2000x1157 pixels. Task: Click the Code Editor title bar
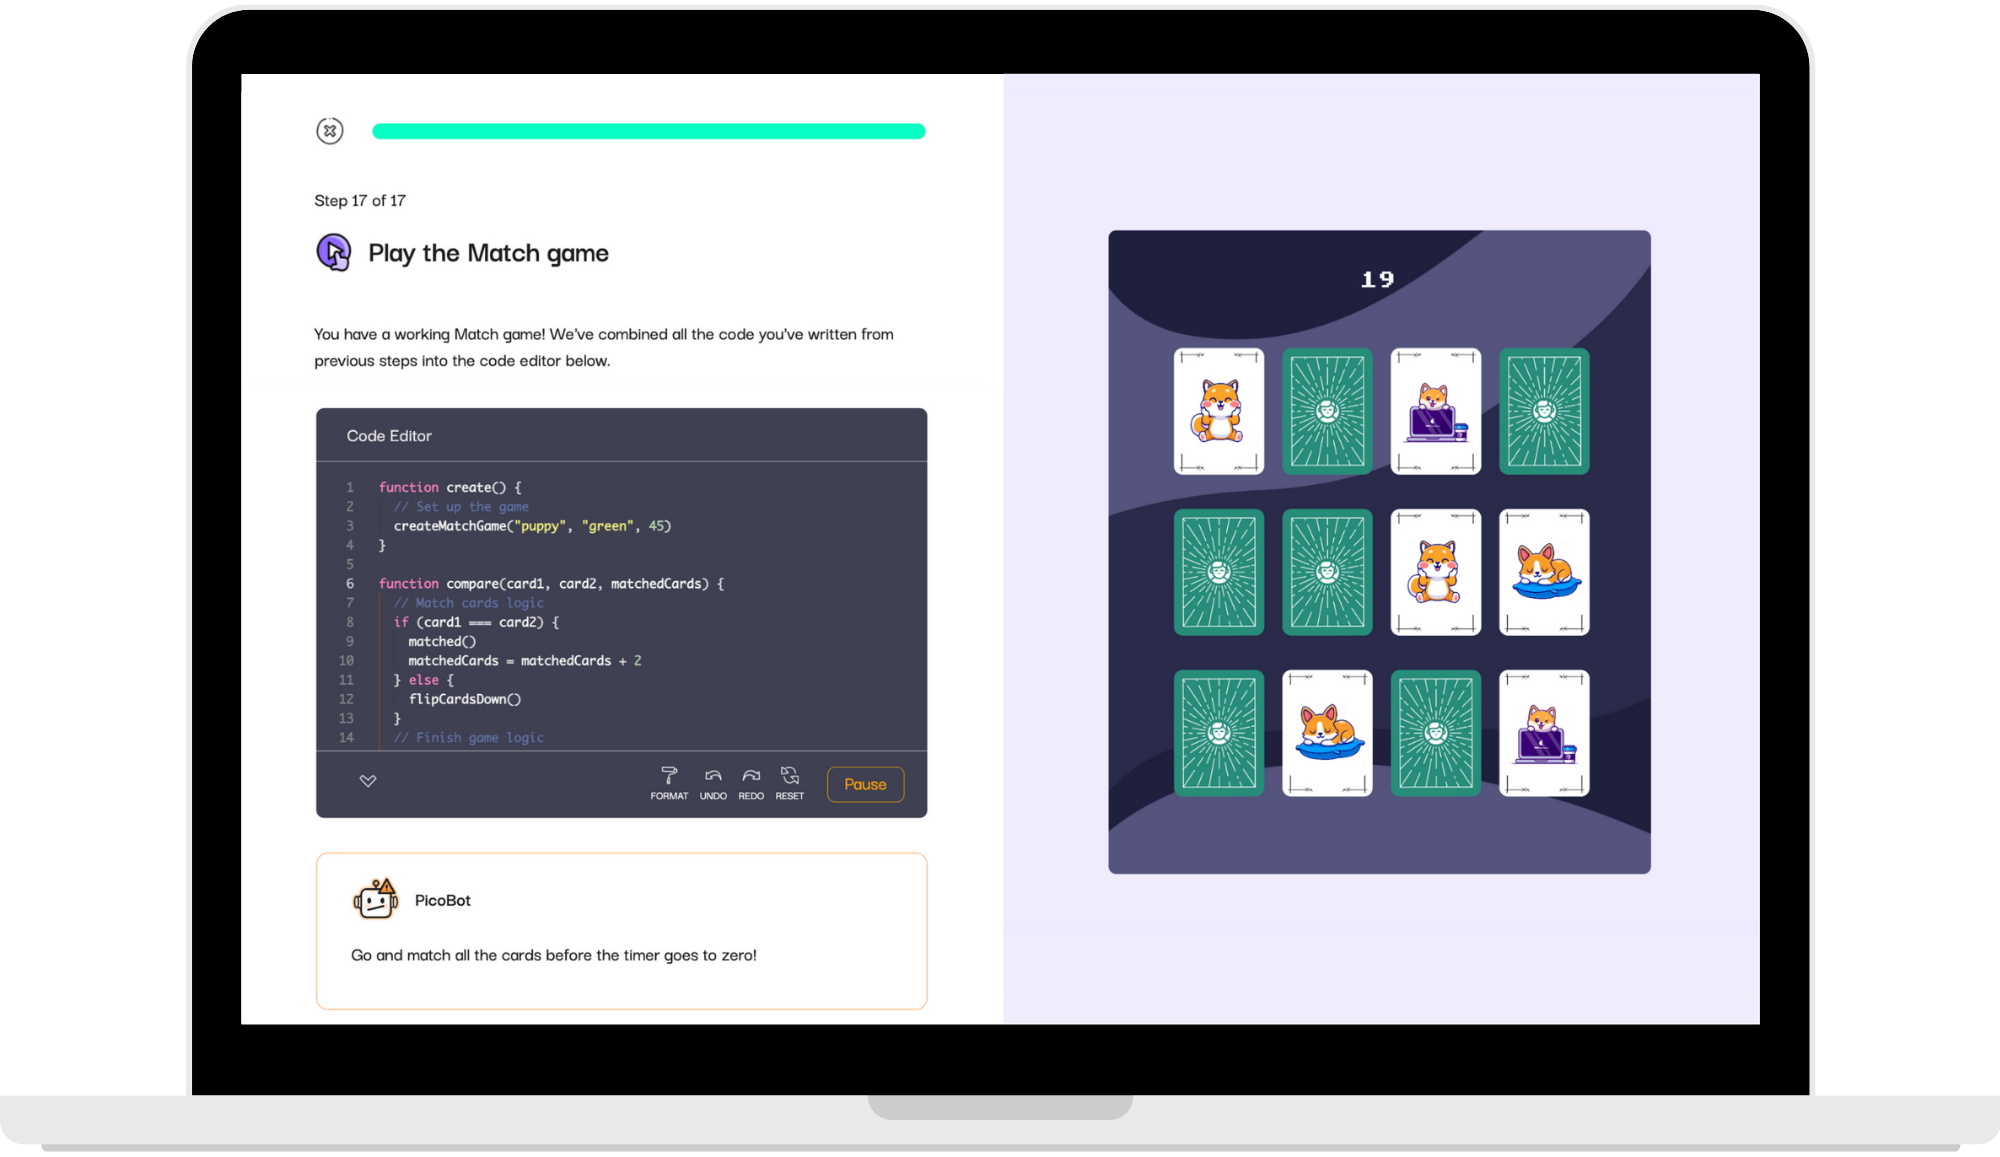pyautogui.click(x=389, y=436)
